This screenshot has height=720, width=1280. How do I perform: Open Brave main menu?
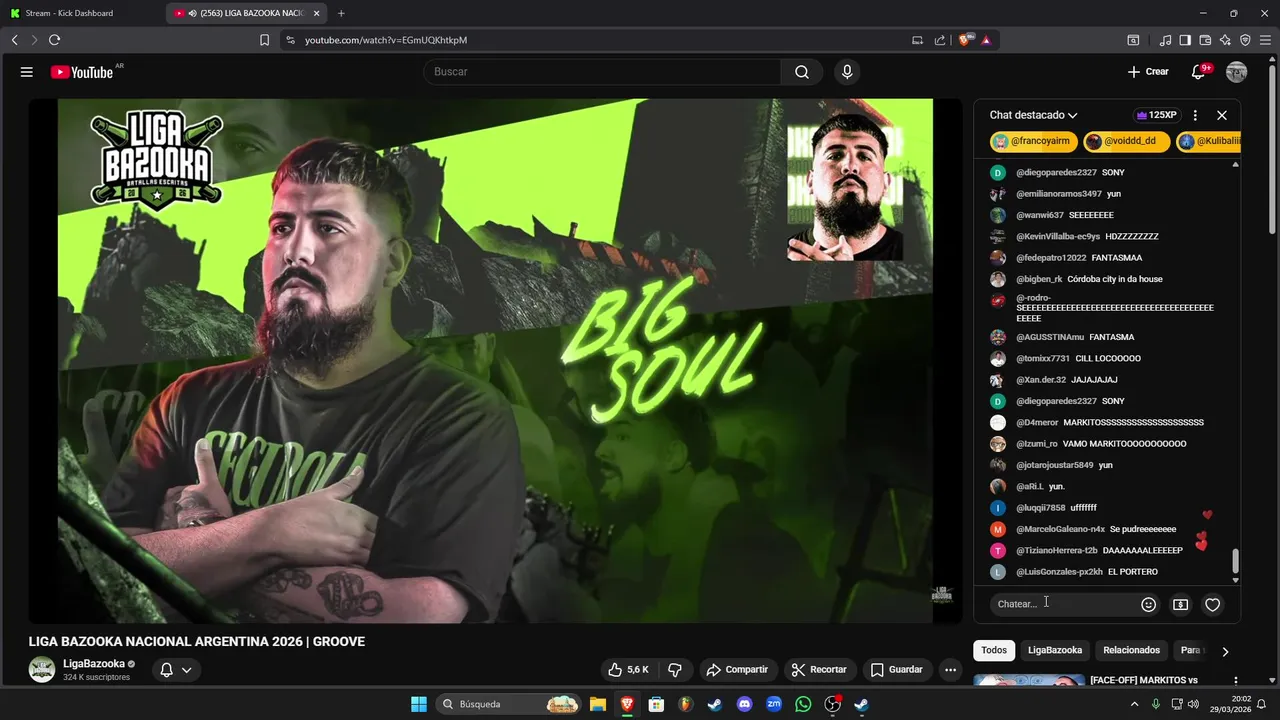pos(1265,40)
